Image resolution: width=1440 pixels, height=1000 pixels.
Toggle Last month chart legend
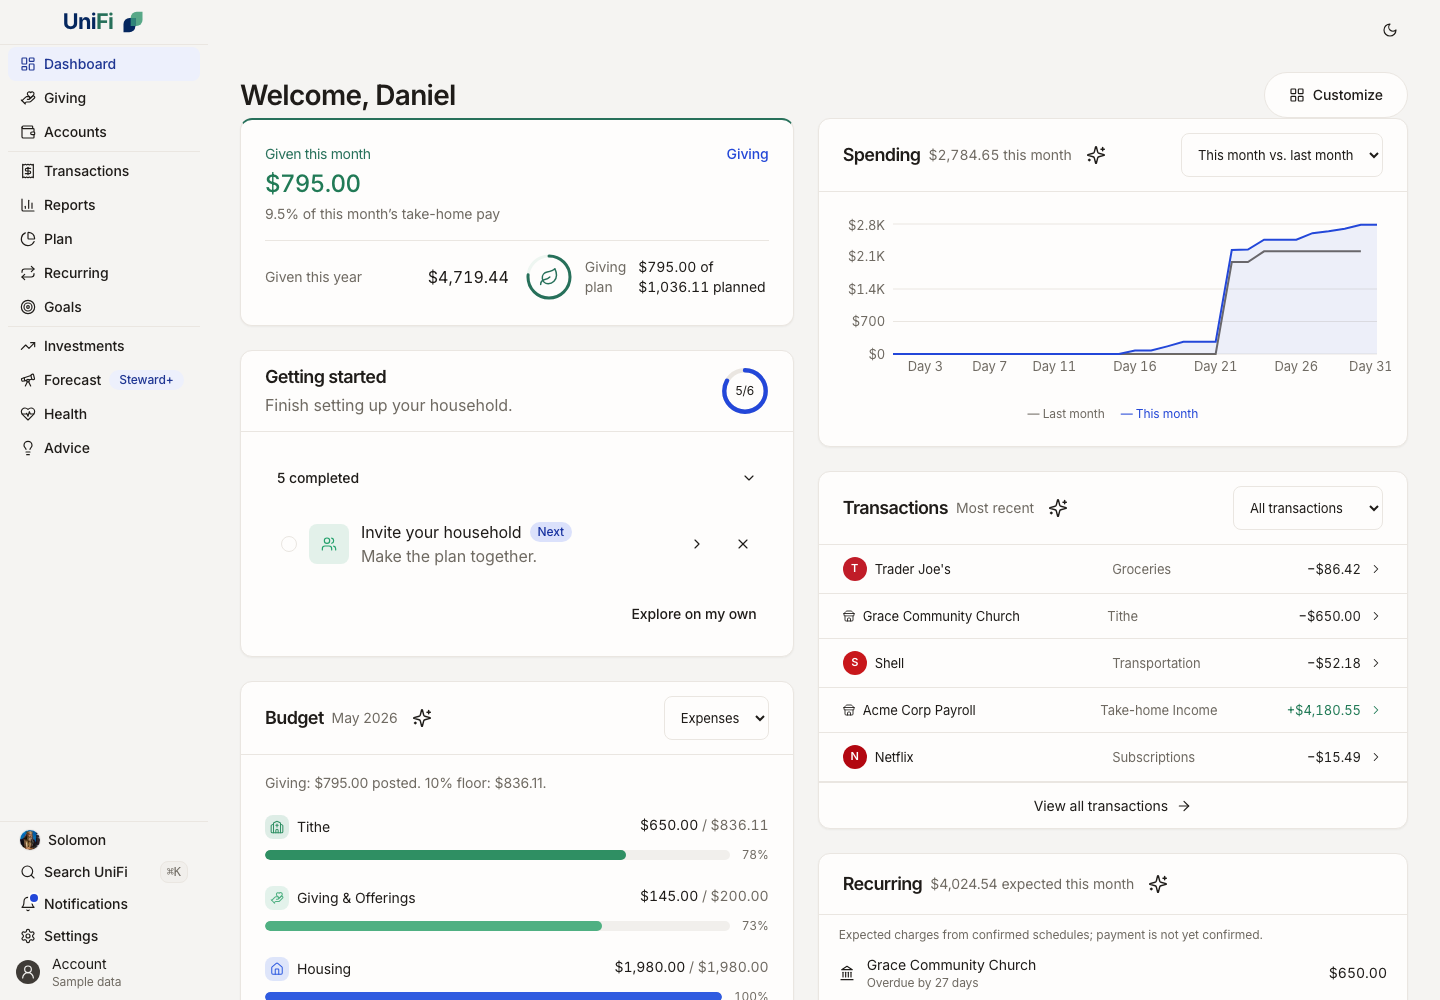(1066, 414)
